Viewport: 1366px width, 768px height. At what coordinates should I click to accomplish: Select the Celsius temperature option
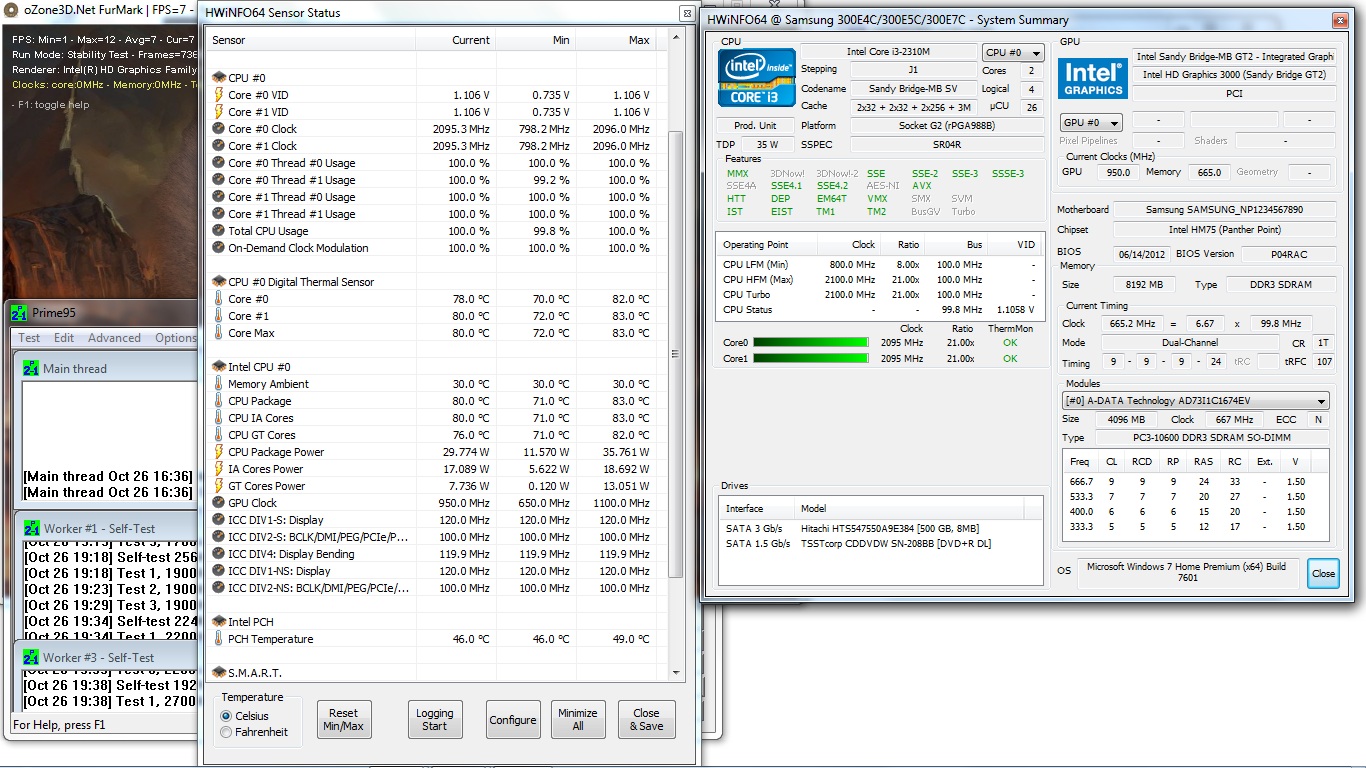226,716
